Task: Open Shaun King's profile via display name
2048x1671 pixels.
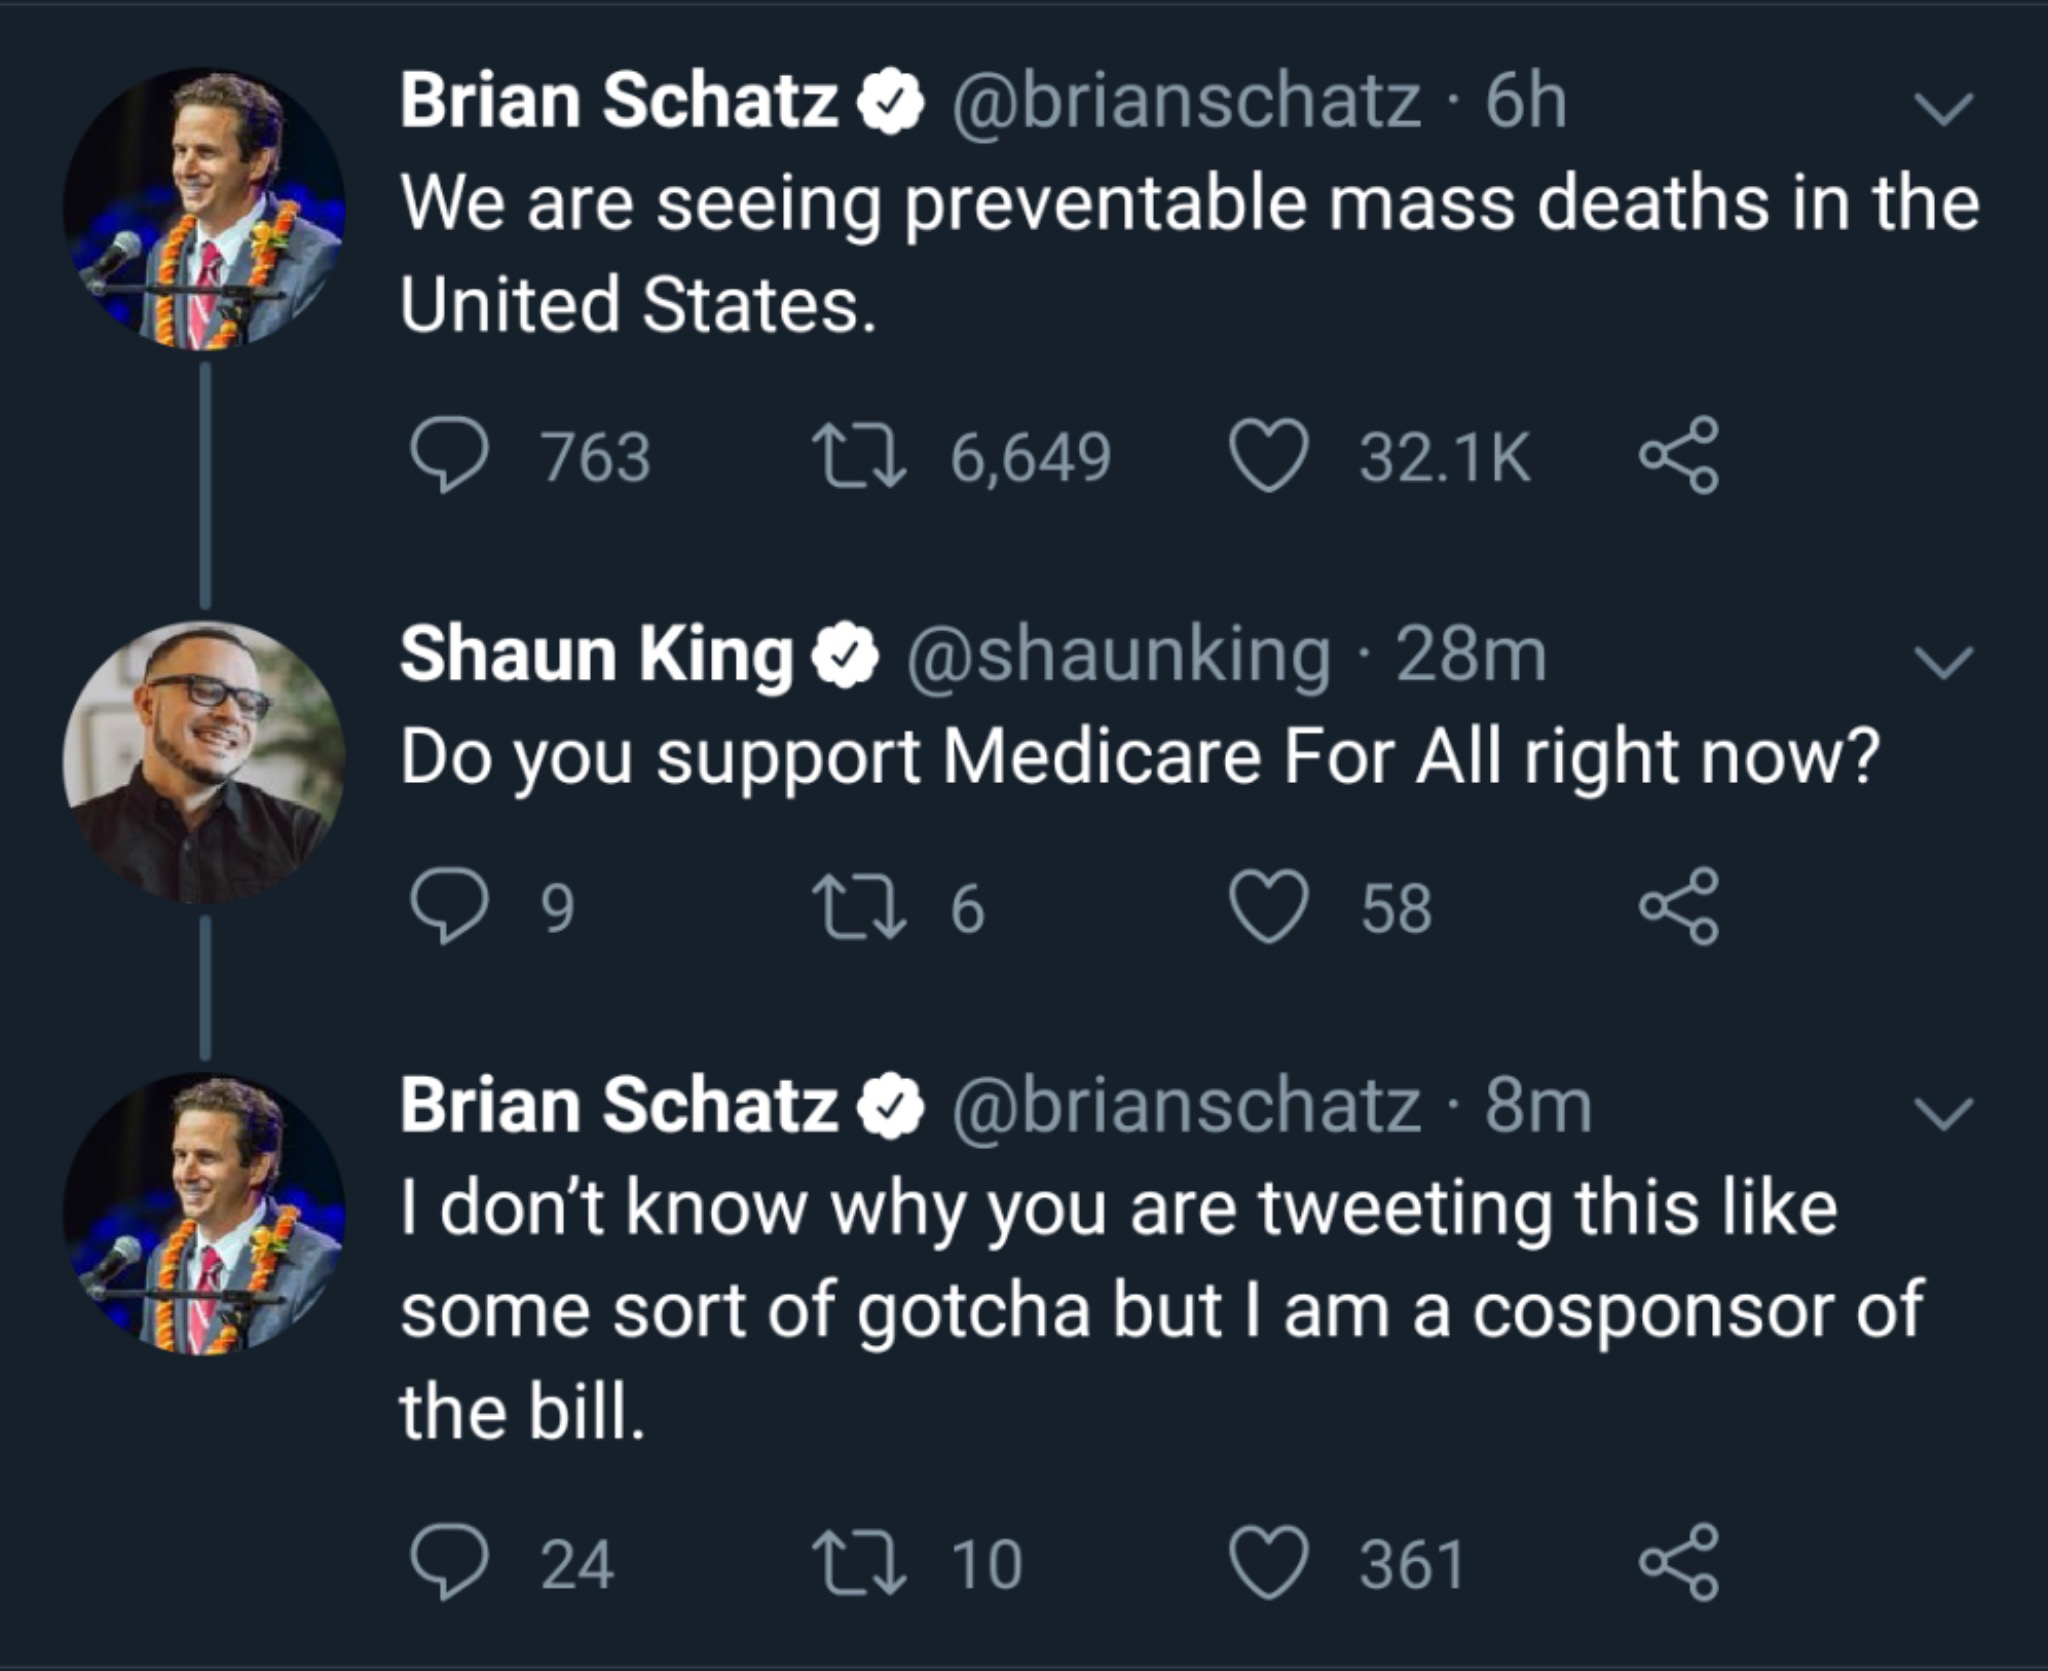Action: click(597, 655)
